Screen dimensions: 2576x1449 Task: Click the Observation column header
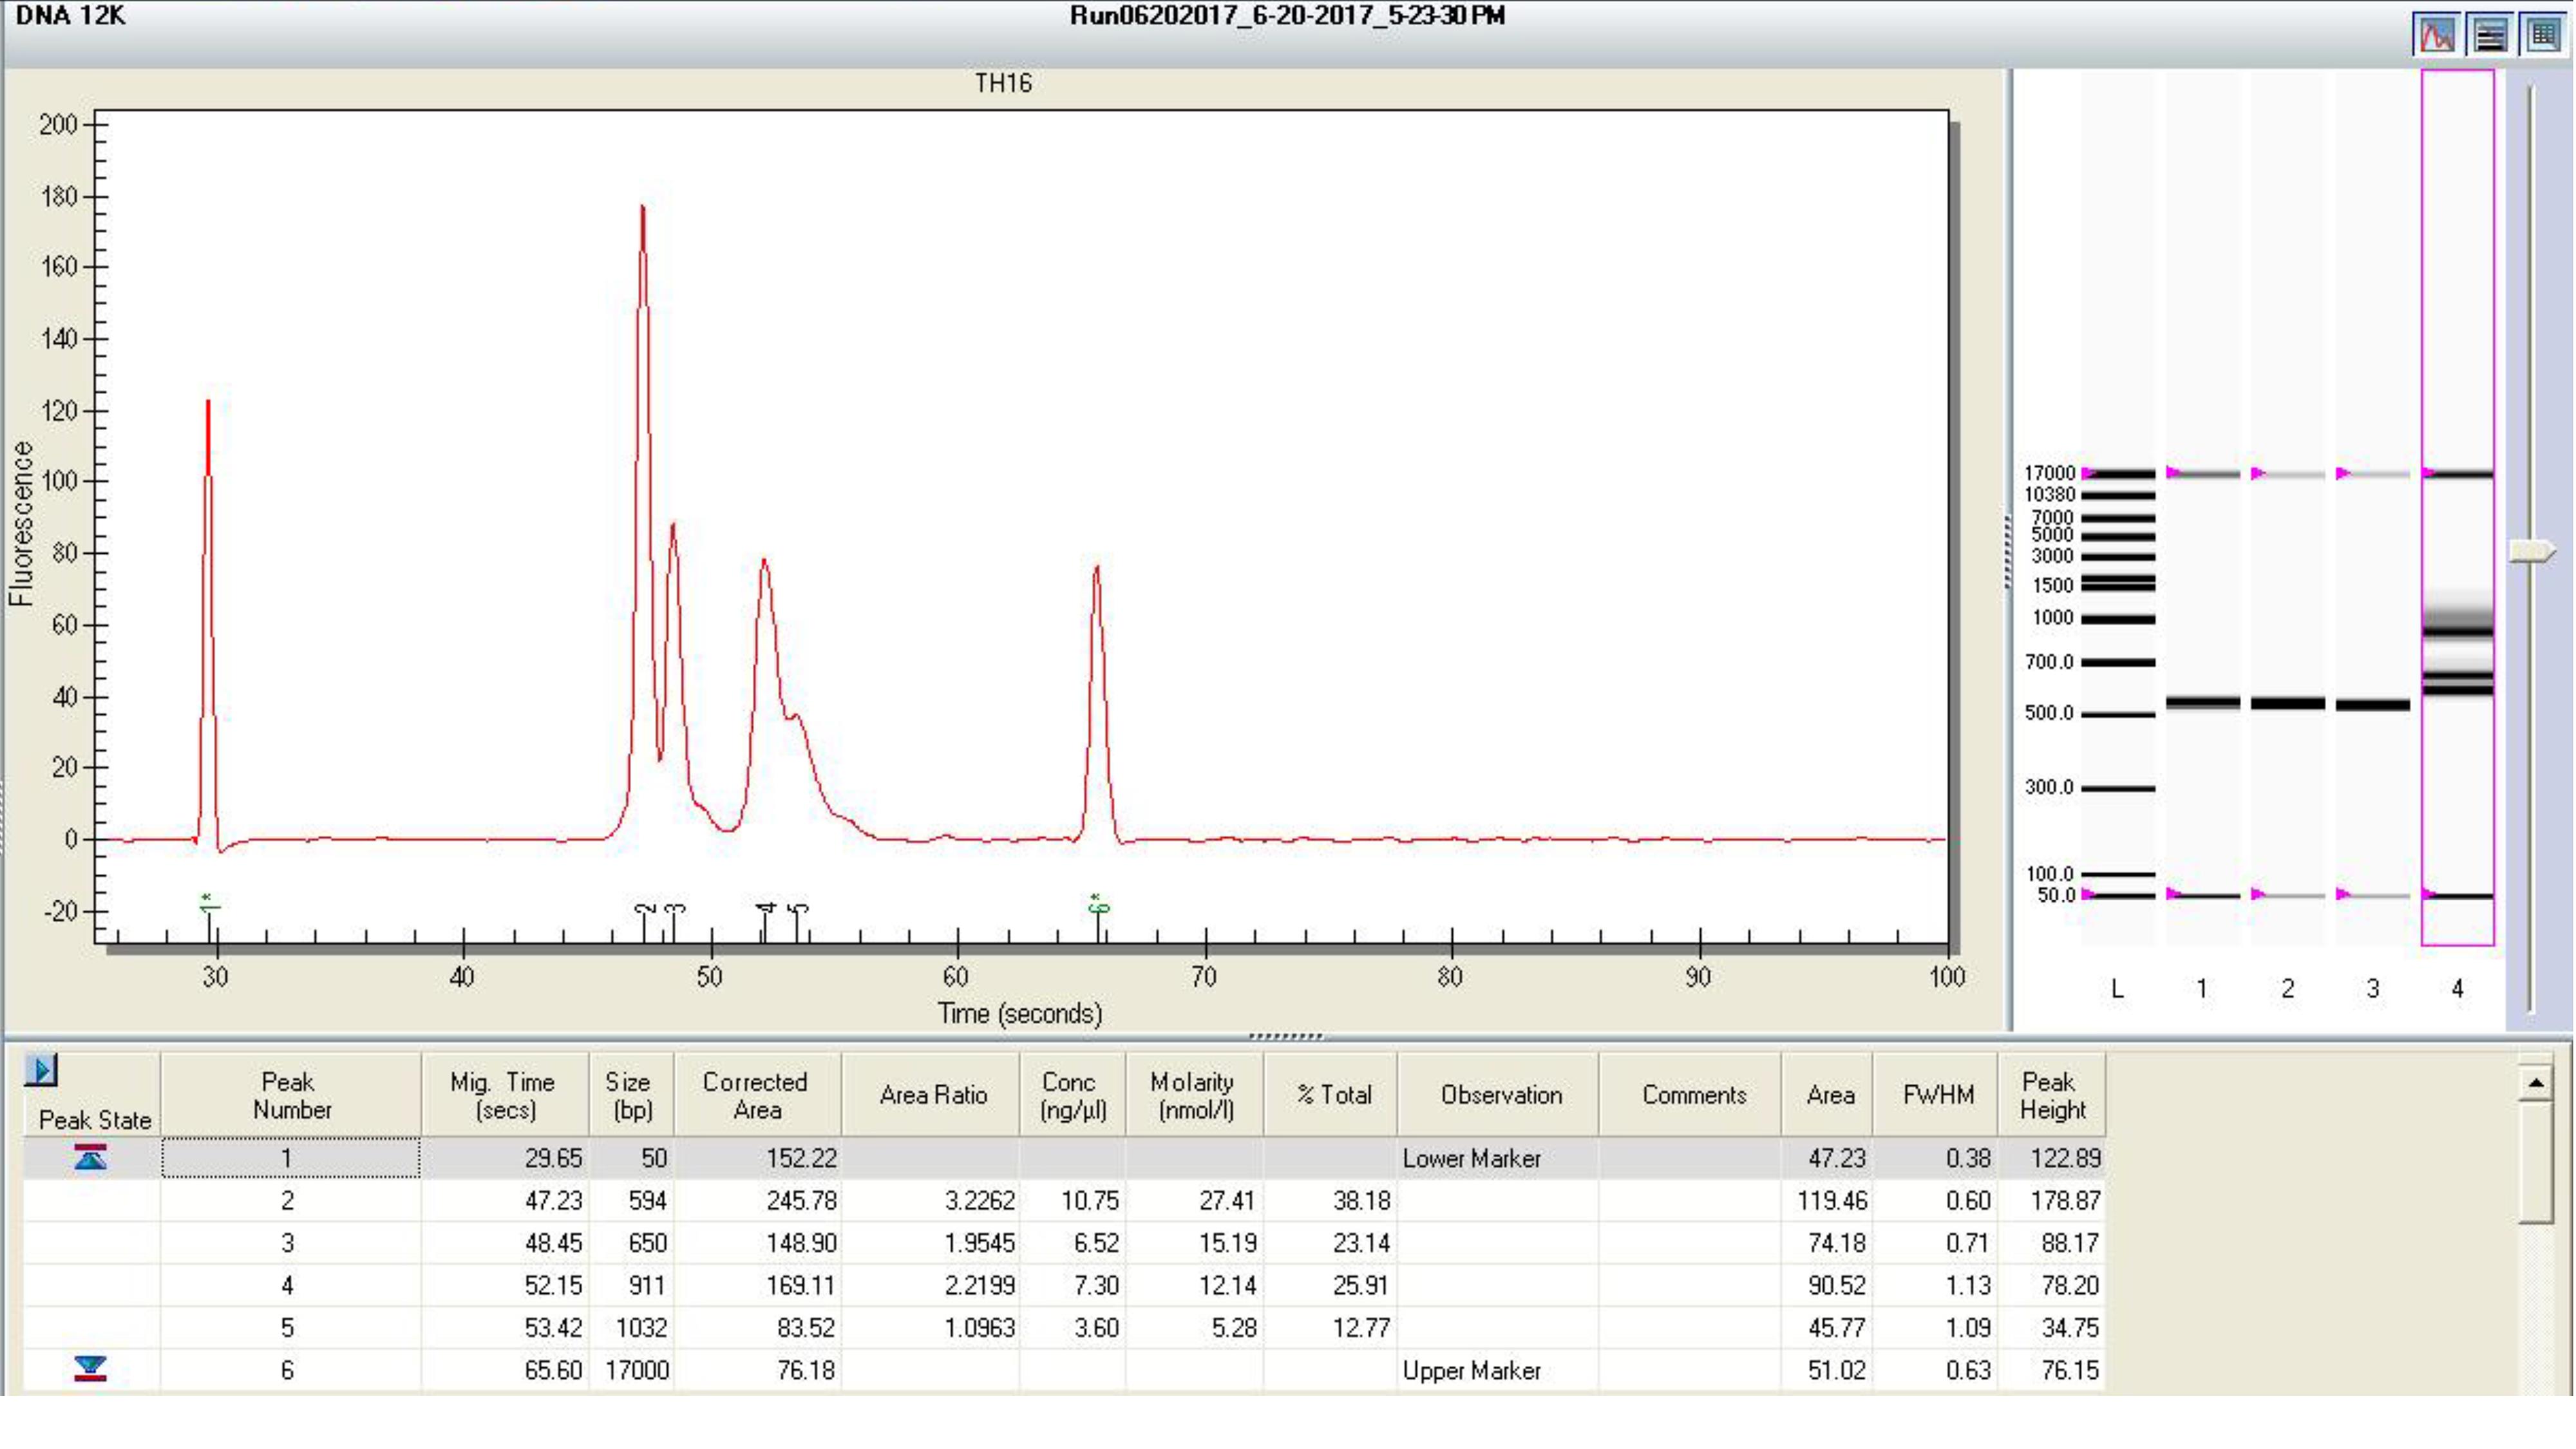[1499, 1095]
